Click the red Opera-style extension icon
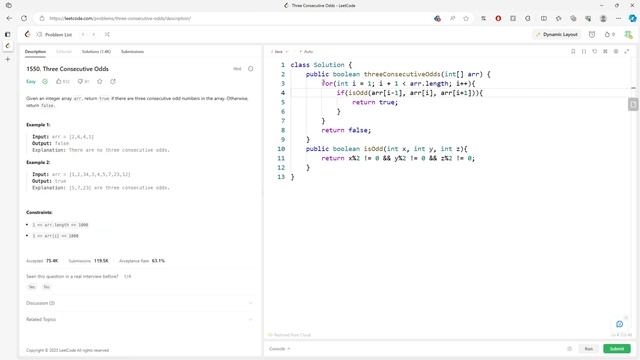This screenshot has height=360, width=640. 498,18
